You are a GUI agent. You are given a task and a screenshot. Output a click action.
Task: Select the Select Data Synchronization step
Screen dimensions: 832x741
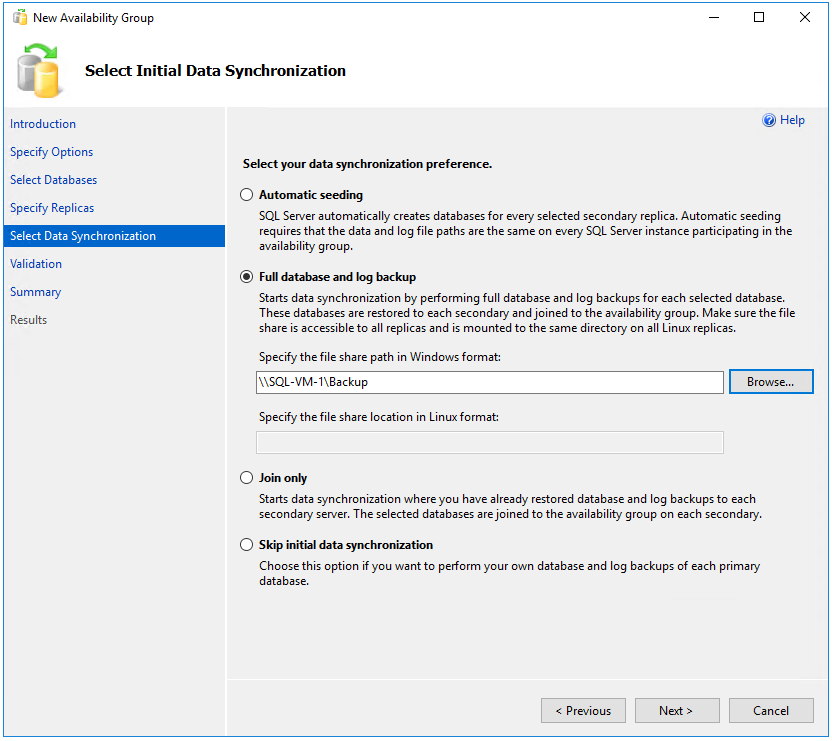[x=82, y=235]
